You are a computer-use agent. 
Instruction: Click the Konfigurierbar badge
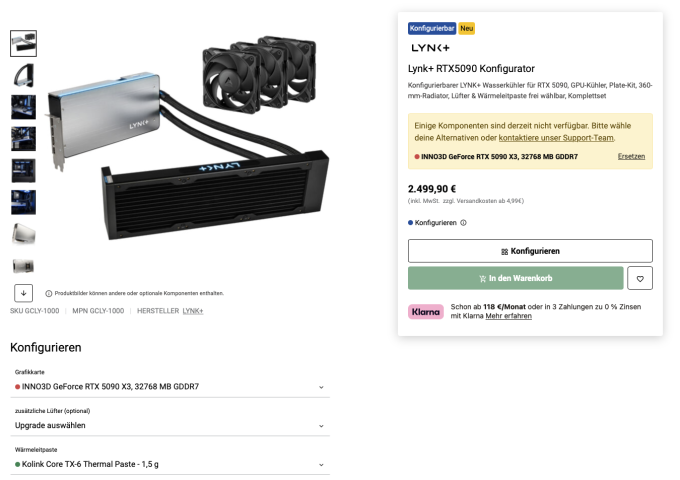tap(432, 29)
